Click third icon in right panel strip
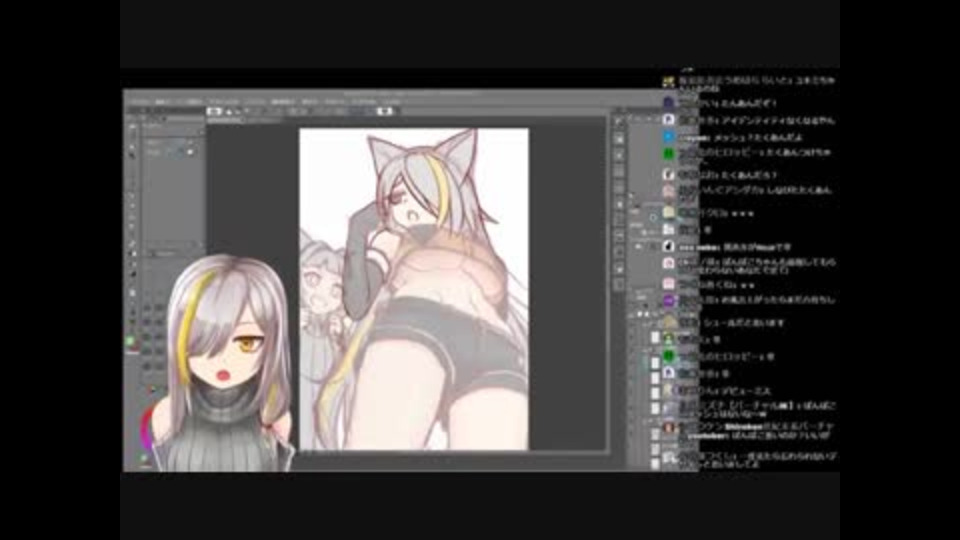Image resolution: width=960 pixels, height=540 pixels. click(x=619, y=156)
